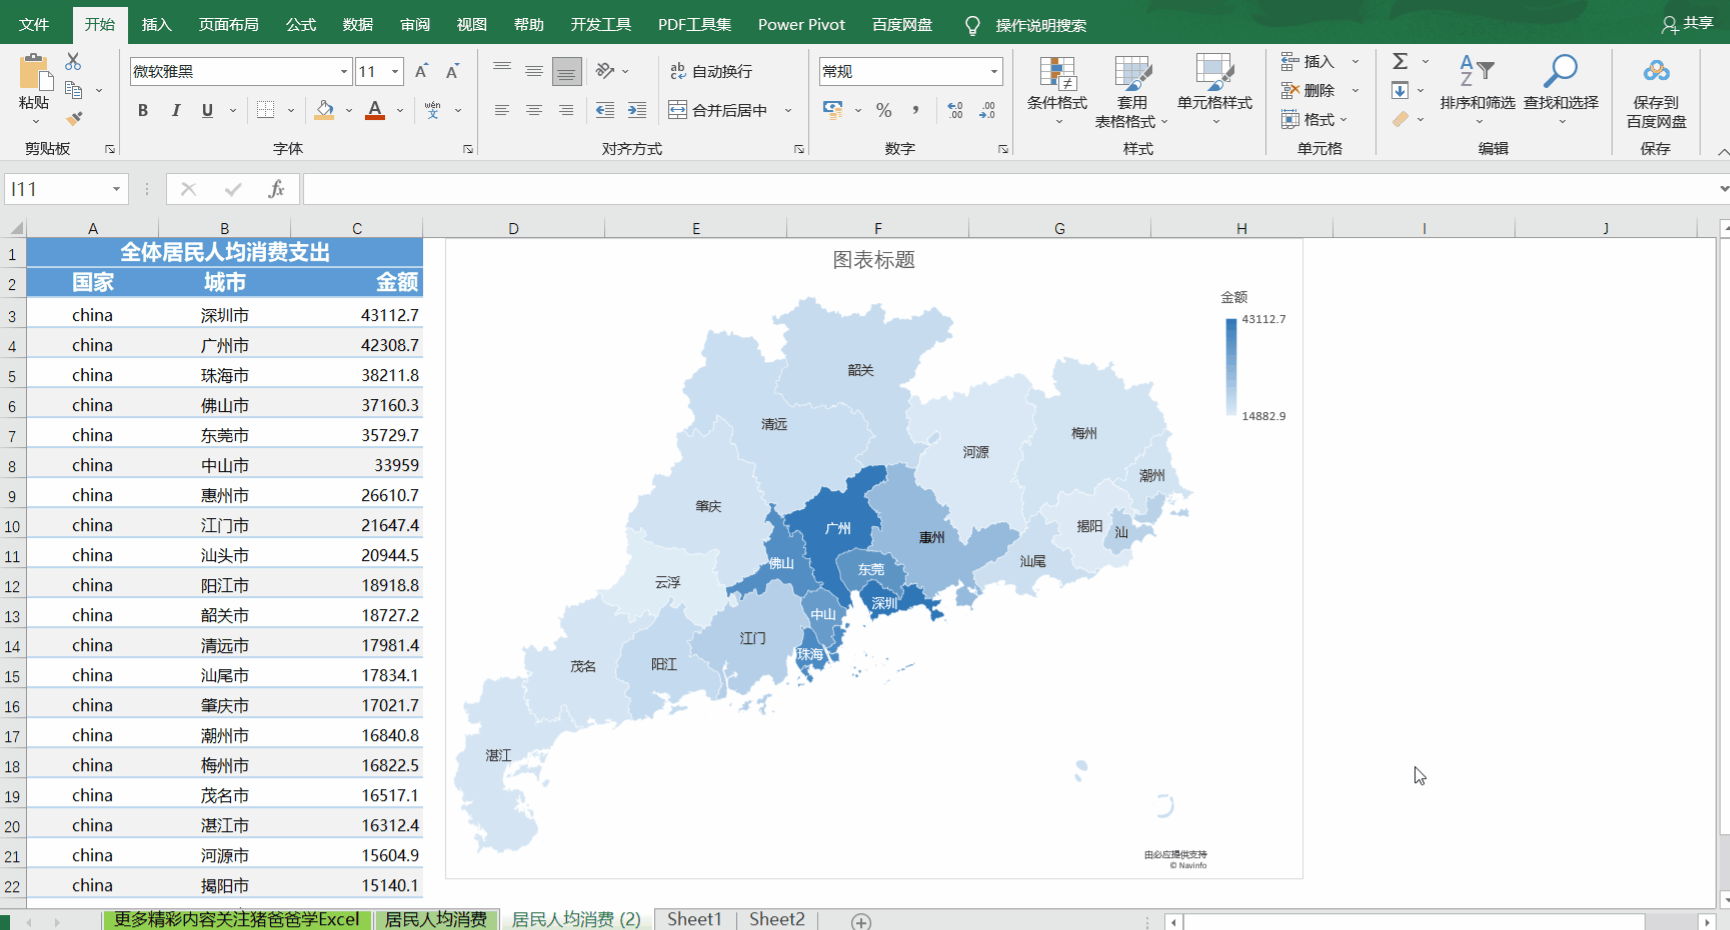Open the font color swatch picker
1730x930 pixels.
(x=400, y=111)
